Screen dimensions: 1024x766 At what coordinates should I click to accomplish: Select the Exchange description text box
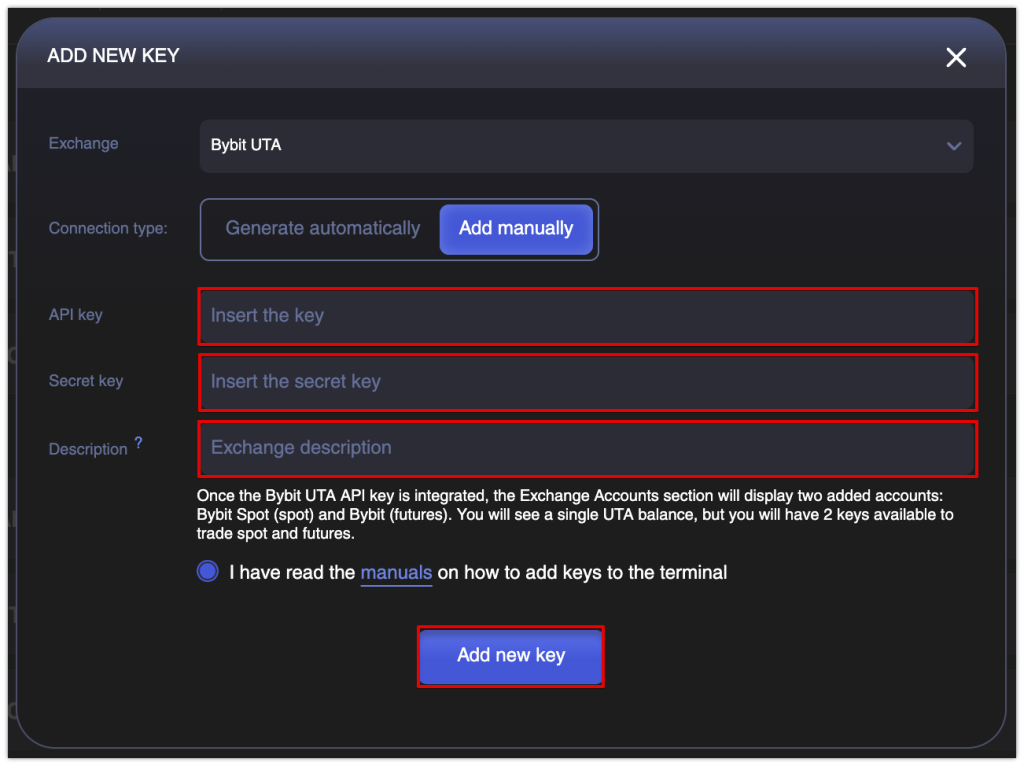587,448
